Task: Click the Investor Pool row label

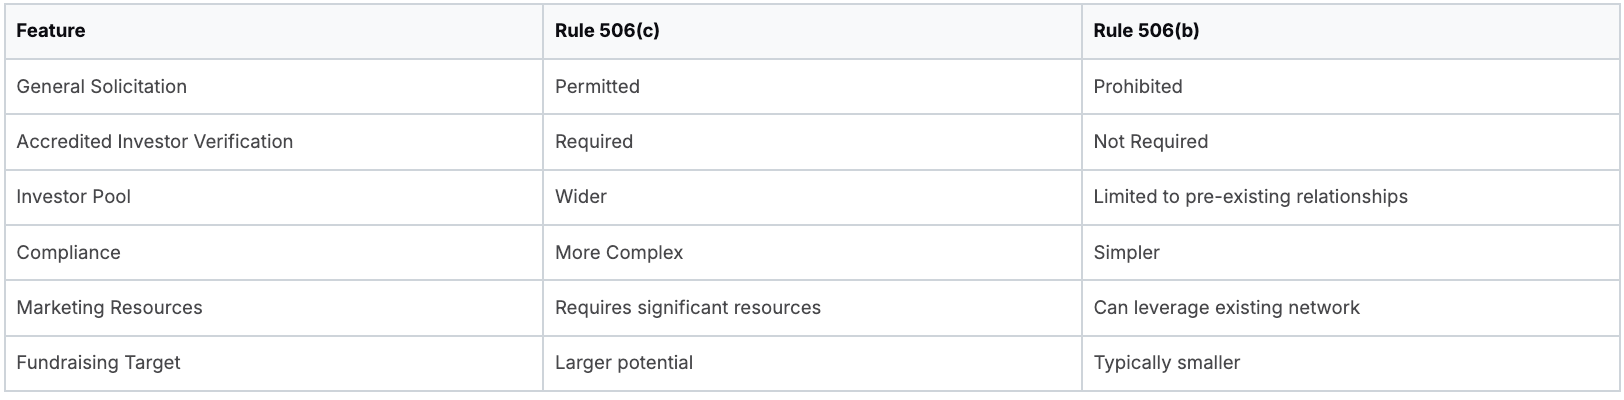Action: 74,197
